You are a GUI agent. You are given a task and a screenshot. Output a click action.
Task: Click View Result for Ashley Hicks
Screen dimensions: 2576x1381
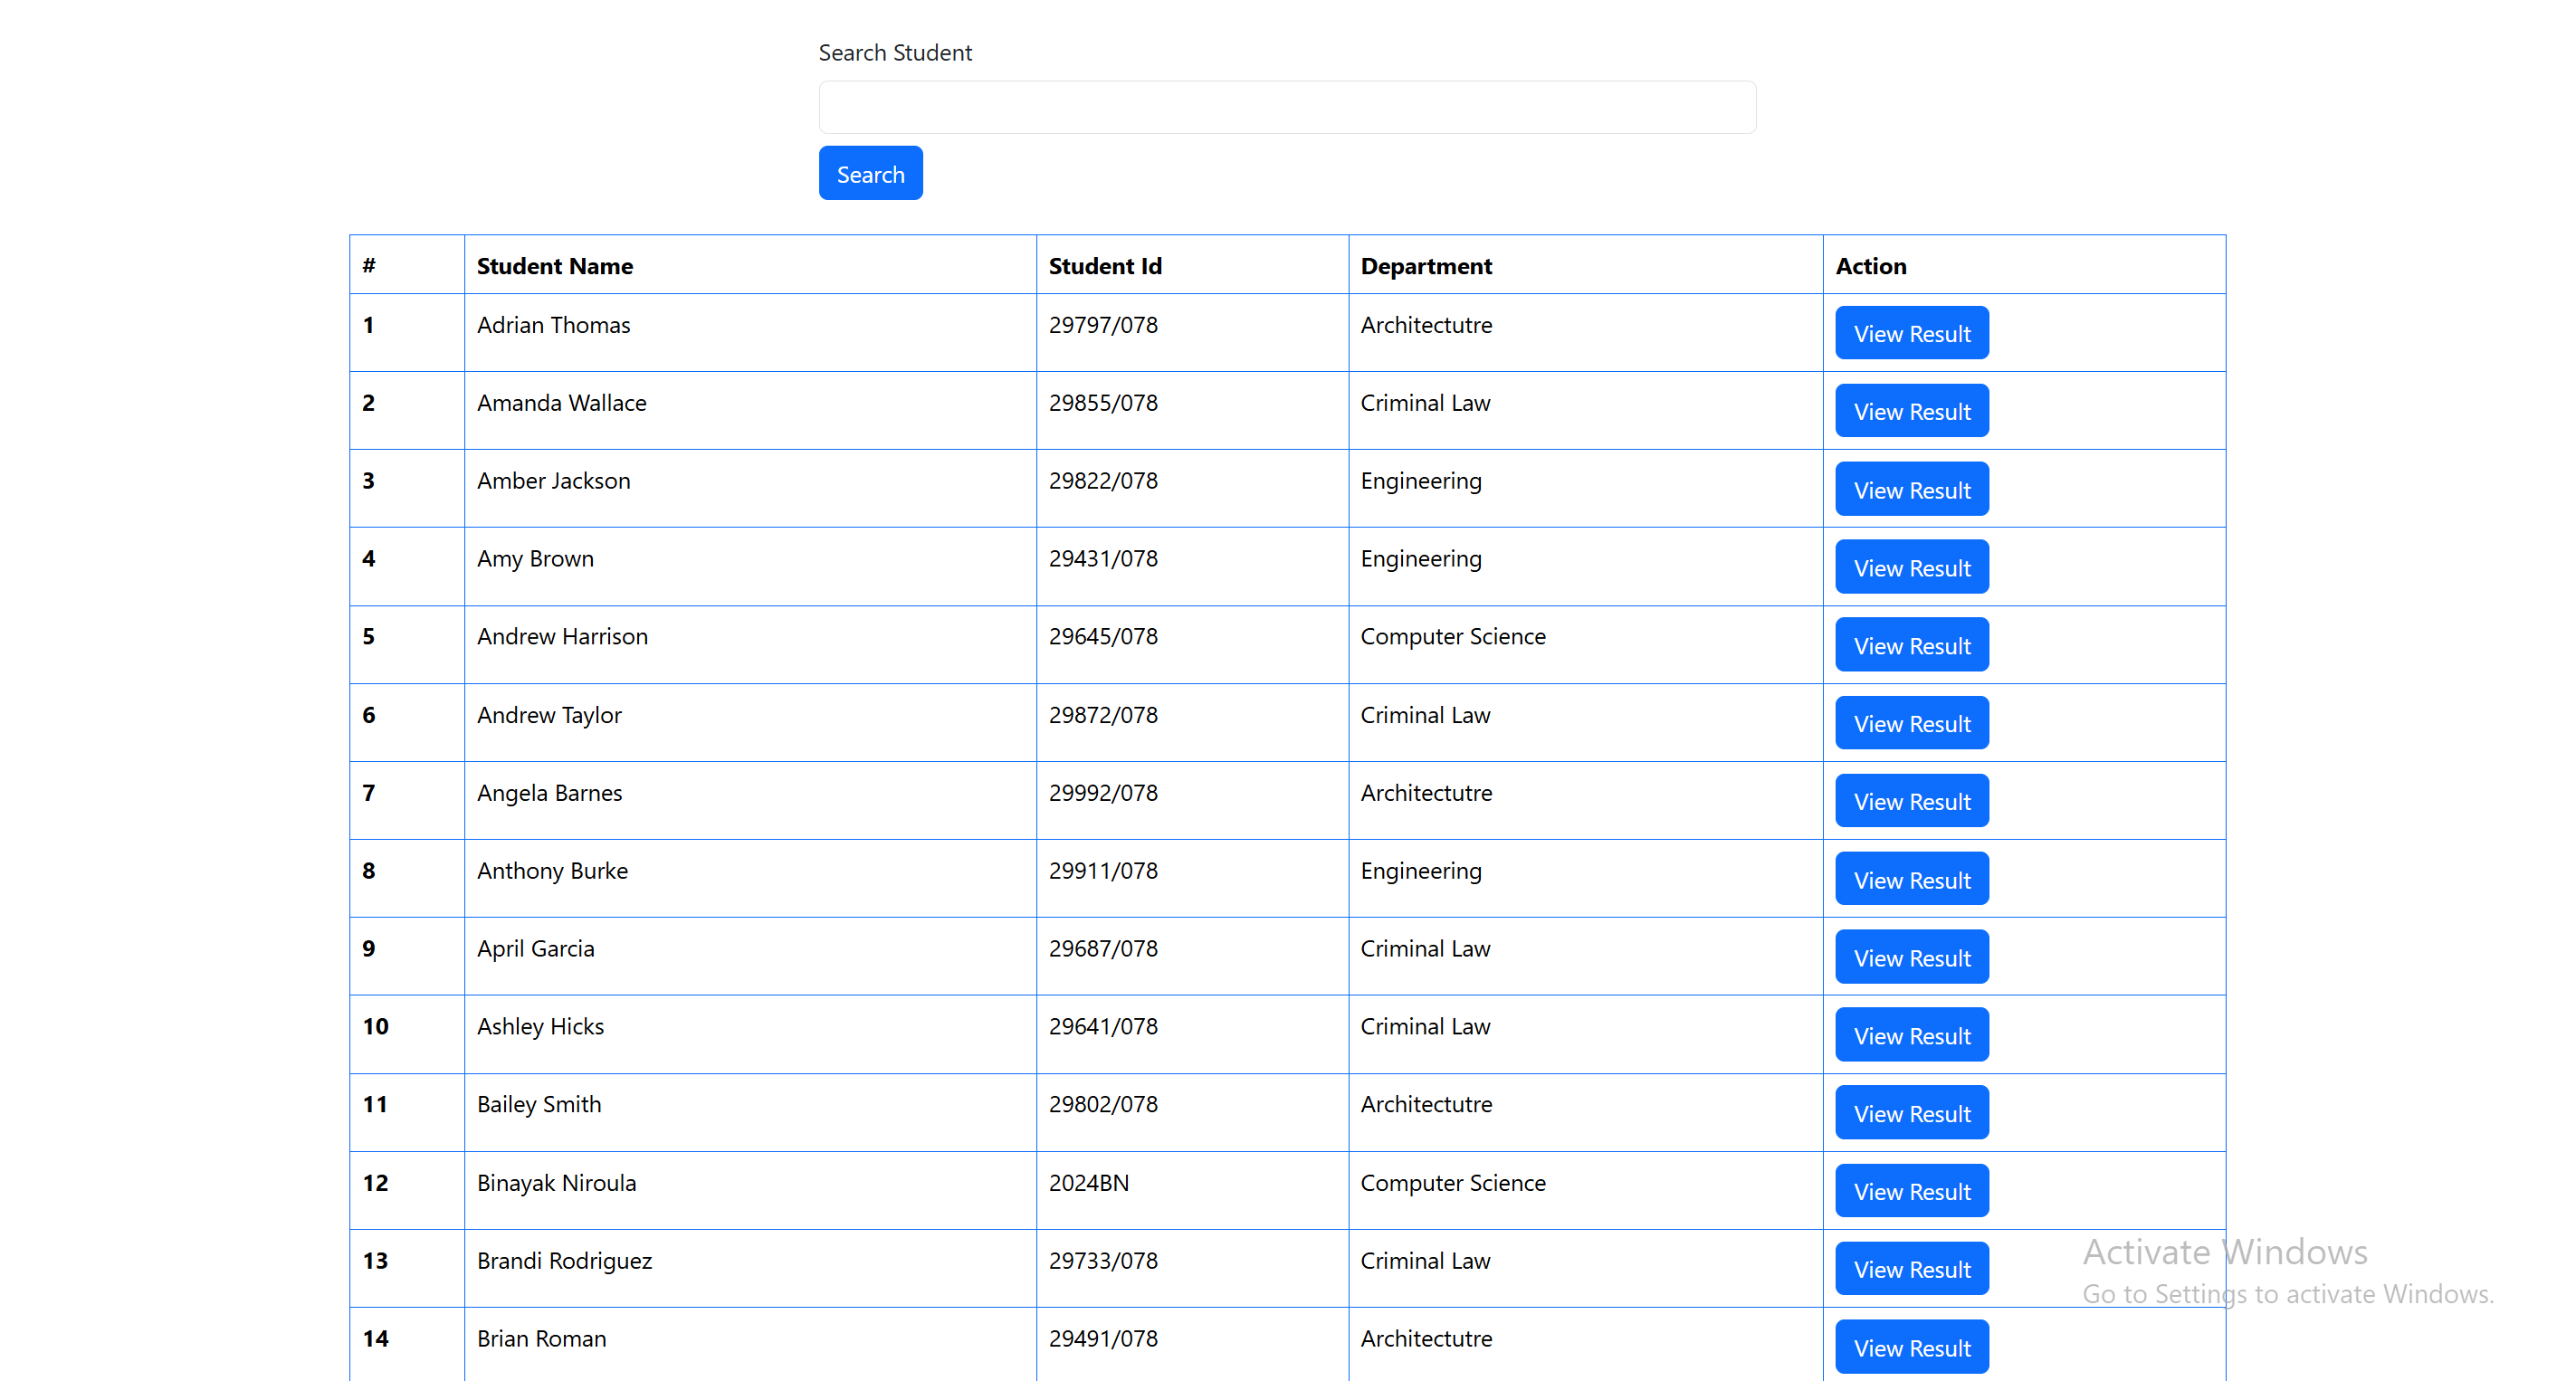(1911, 1035)
